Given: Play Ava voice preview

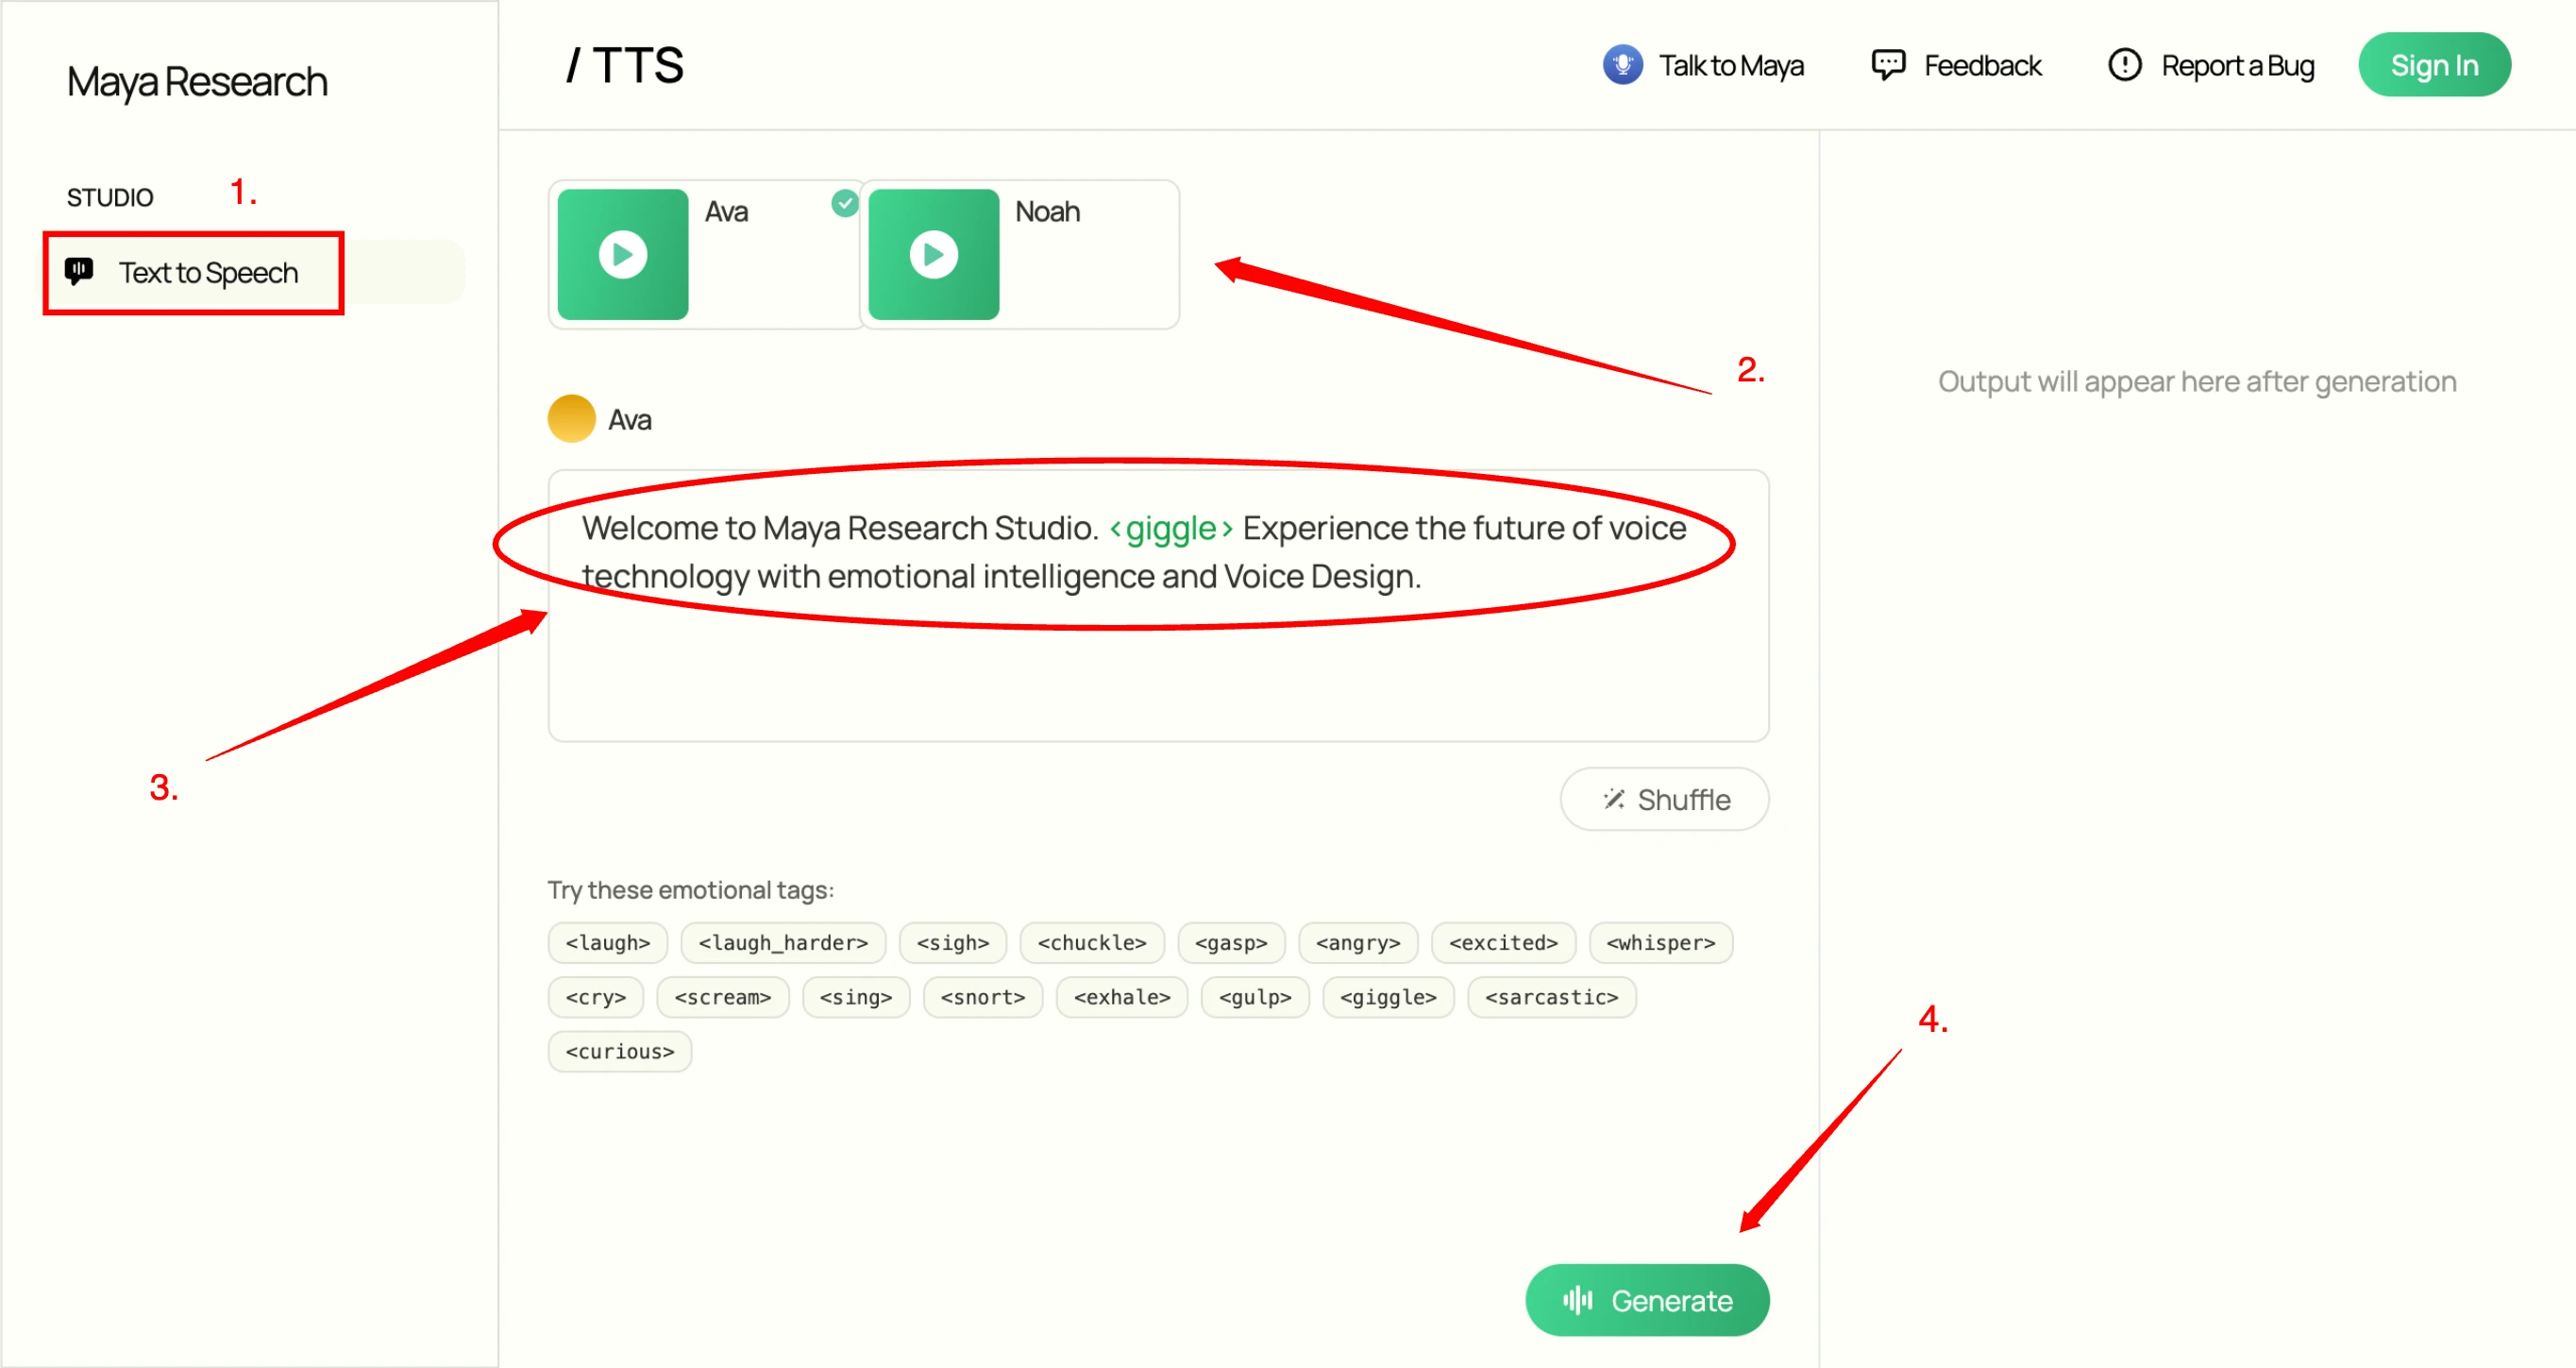Looking at the screenshot, I should point(622,254).
